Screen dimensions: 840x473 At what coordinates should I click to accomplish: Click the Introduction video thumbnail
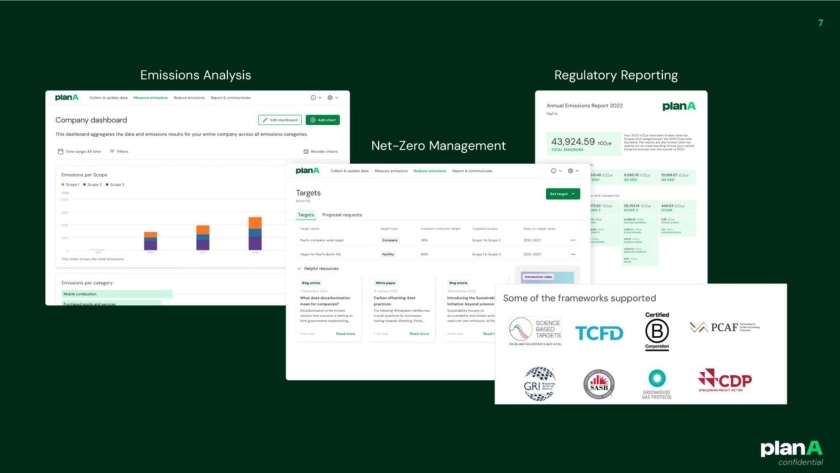(547, 276)
